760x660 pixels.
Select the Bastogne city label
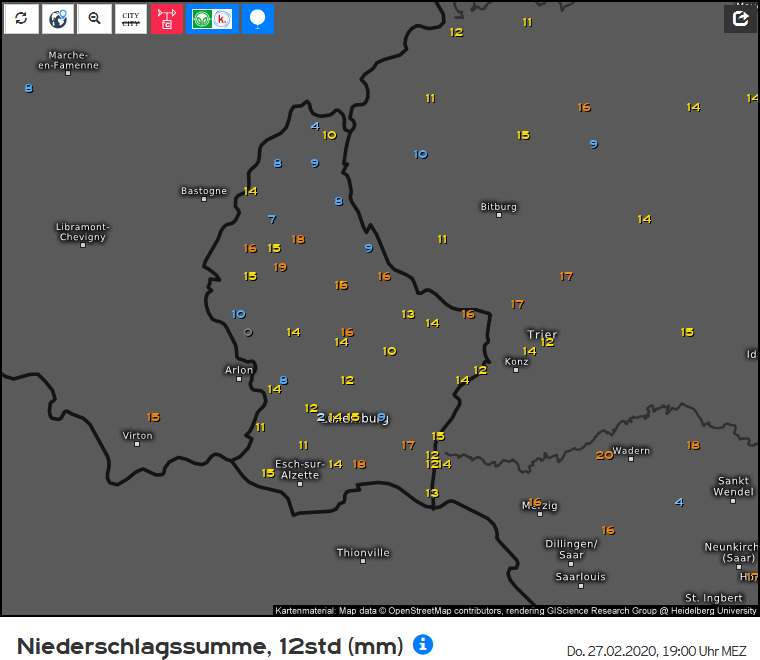tap(204, 191)
